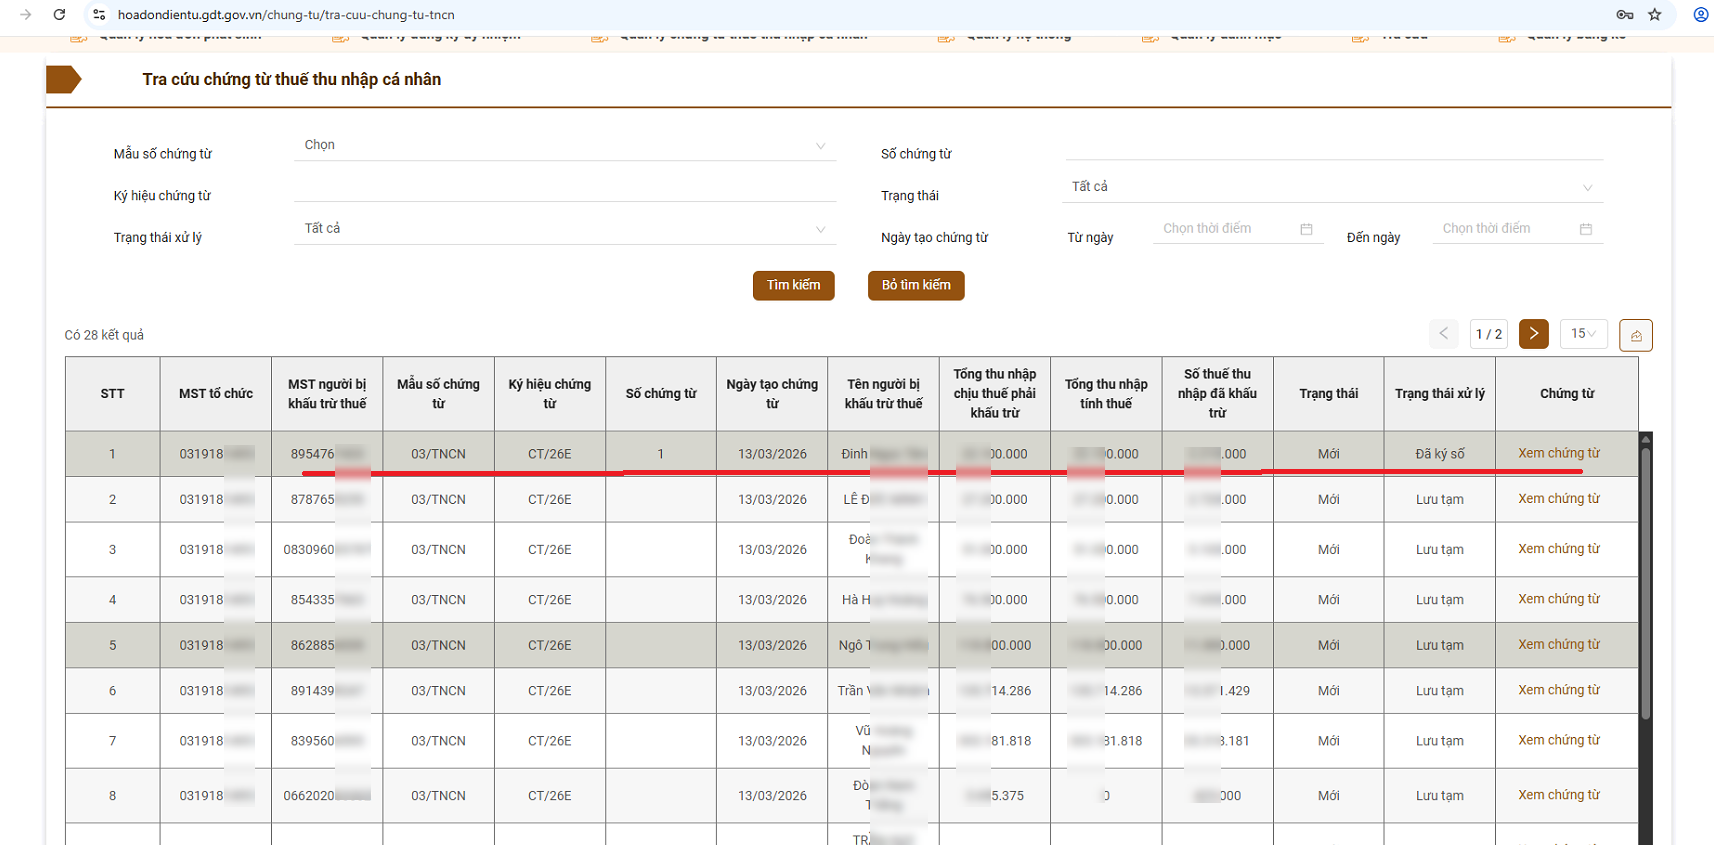Bookmark this page with star icon
Screen dimensions: 1714x845
(x=1655, y=15)
